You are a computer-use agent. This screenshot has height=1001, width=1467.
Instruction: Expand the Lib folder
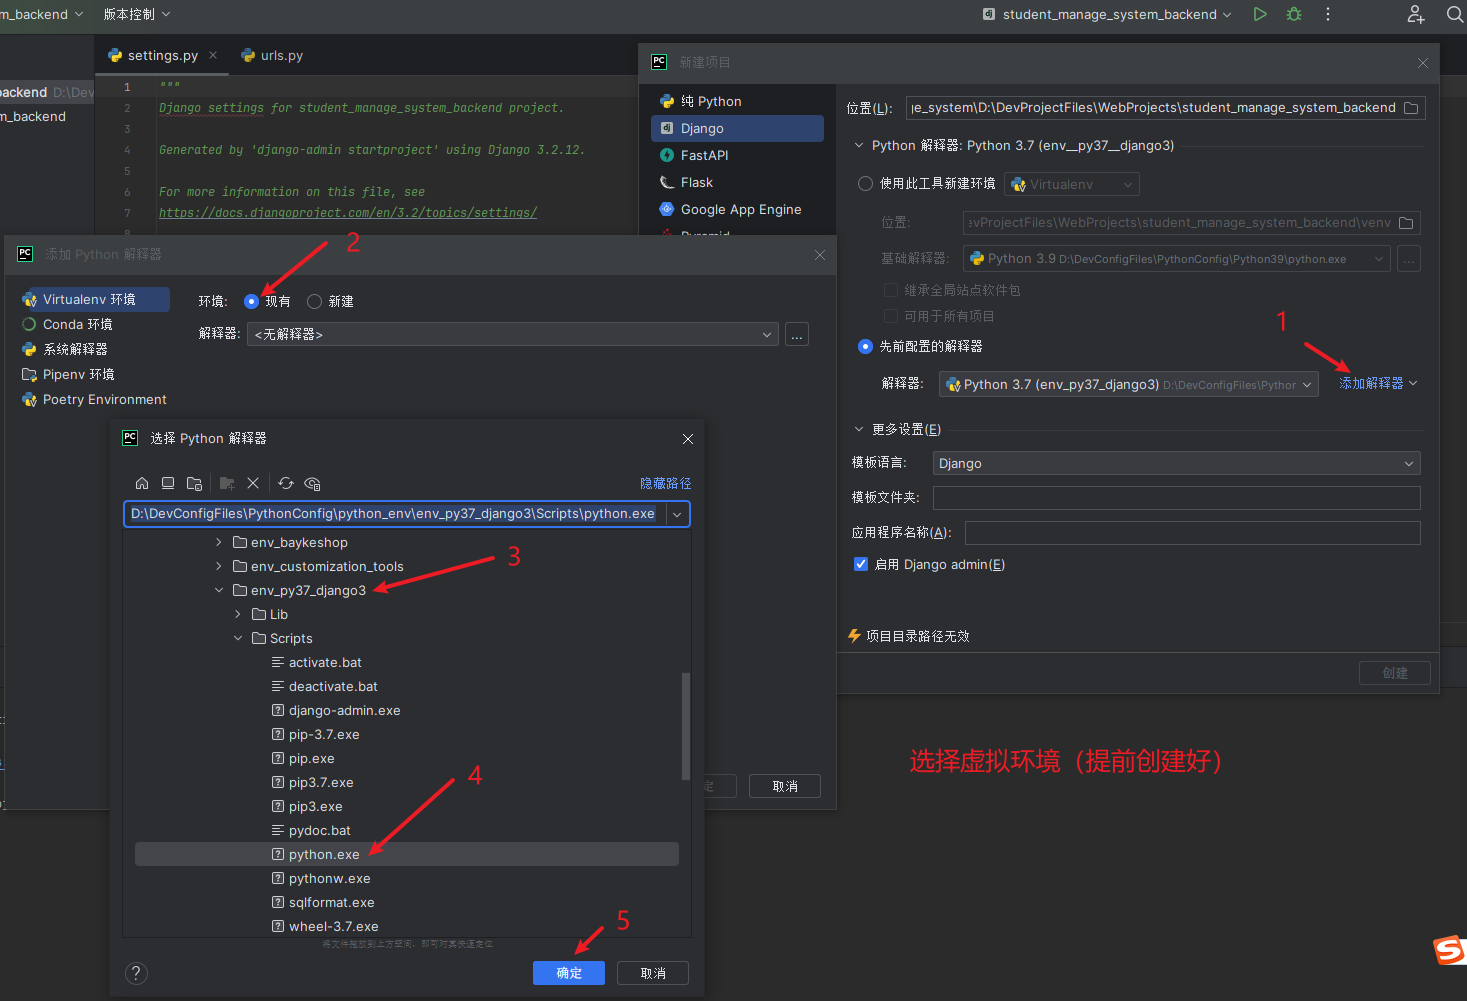(238, 614)
